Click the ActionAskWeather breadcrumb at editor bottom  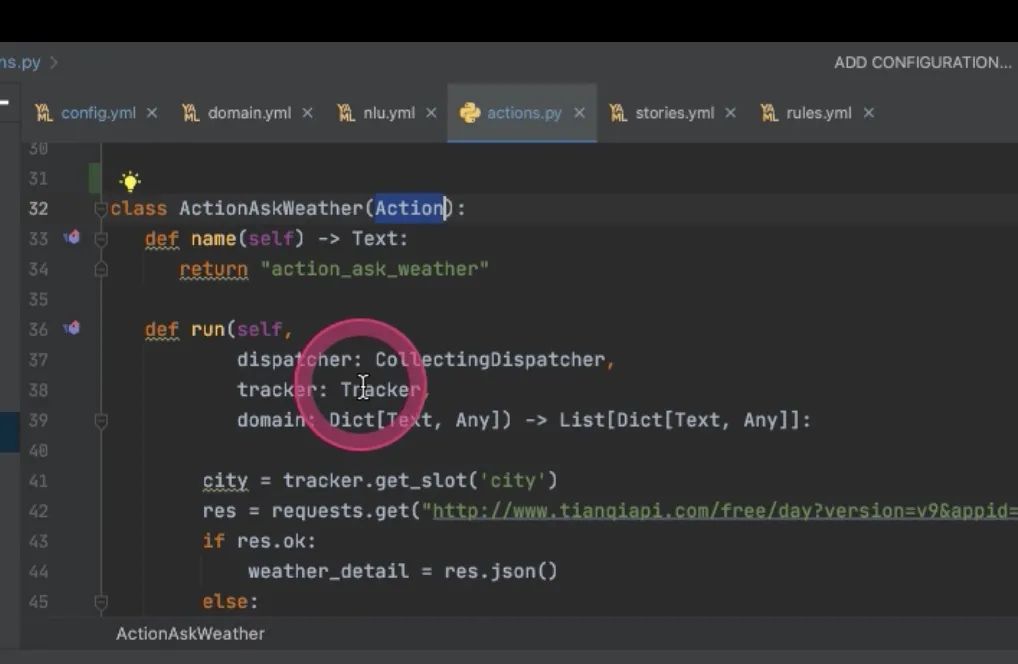tap(190, 633)
